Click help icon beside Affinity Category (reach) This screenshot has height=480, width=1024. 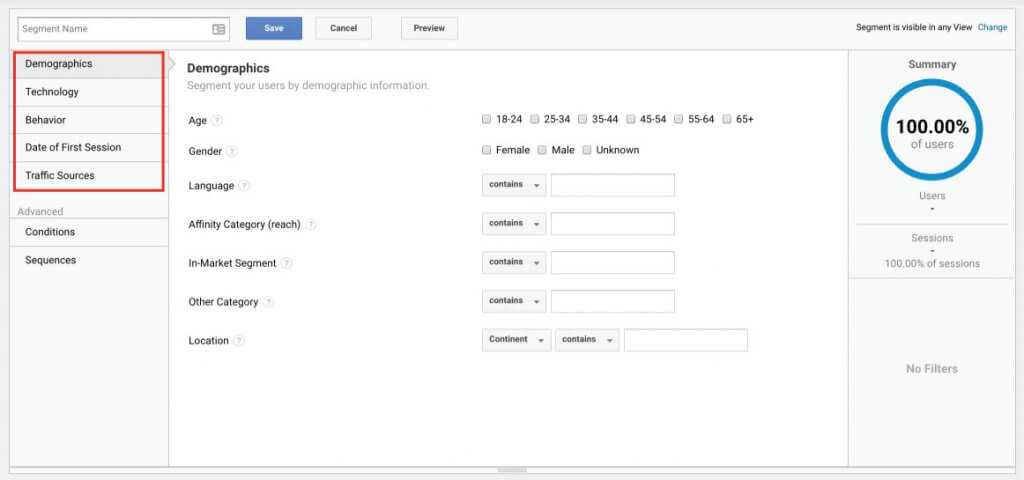pyautogui.click(x=311, y=224)
